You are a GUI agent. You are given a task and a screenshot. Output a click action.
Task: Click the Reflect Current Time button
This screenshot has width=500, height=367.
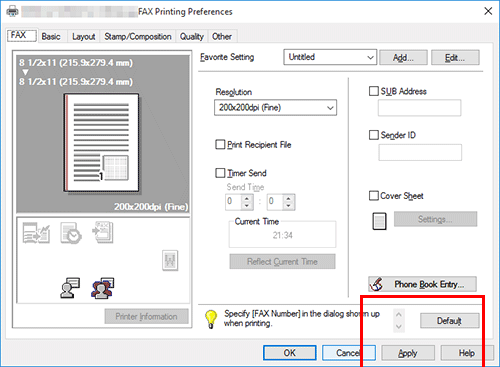(x=282, y=261)
